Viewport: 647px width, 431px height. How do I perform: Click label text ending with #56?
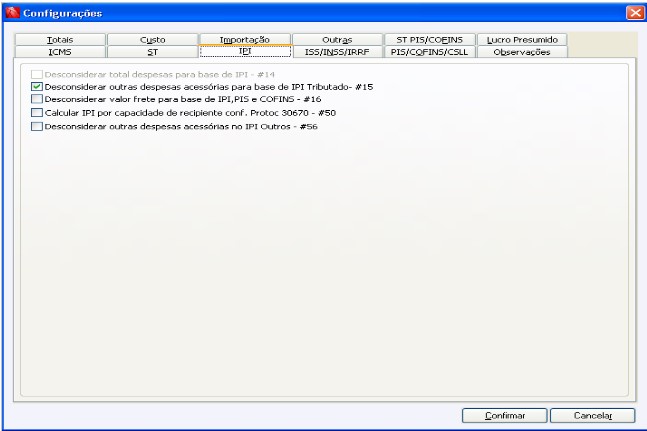[181, 126]
